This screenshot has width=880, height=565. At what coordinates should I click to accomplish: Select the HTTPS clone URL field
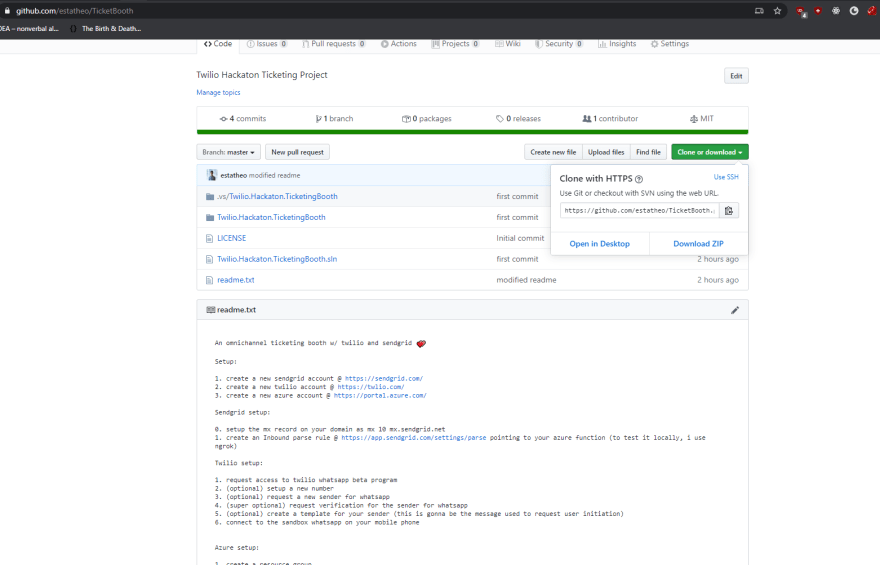[x=640, y=210]
